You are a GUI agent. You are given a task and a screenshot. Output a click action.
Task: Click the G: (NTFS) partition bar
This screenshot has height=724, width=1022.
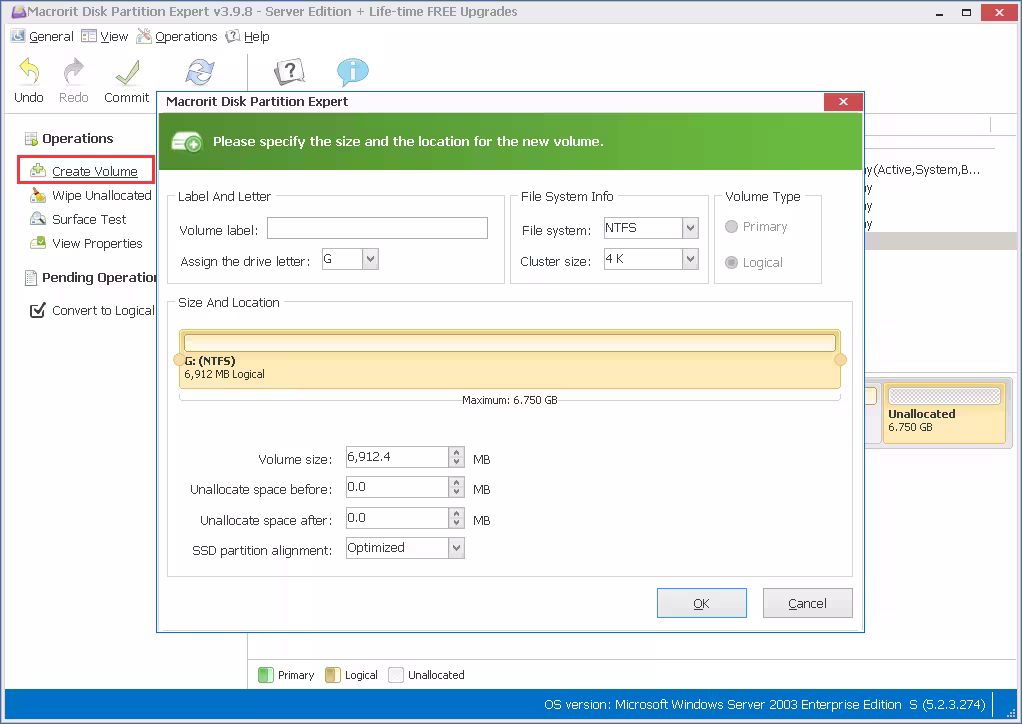point(510,359)
